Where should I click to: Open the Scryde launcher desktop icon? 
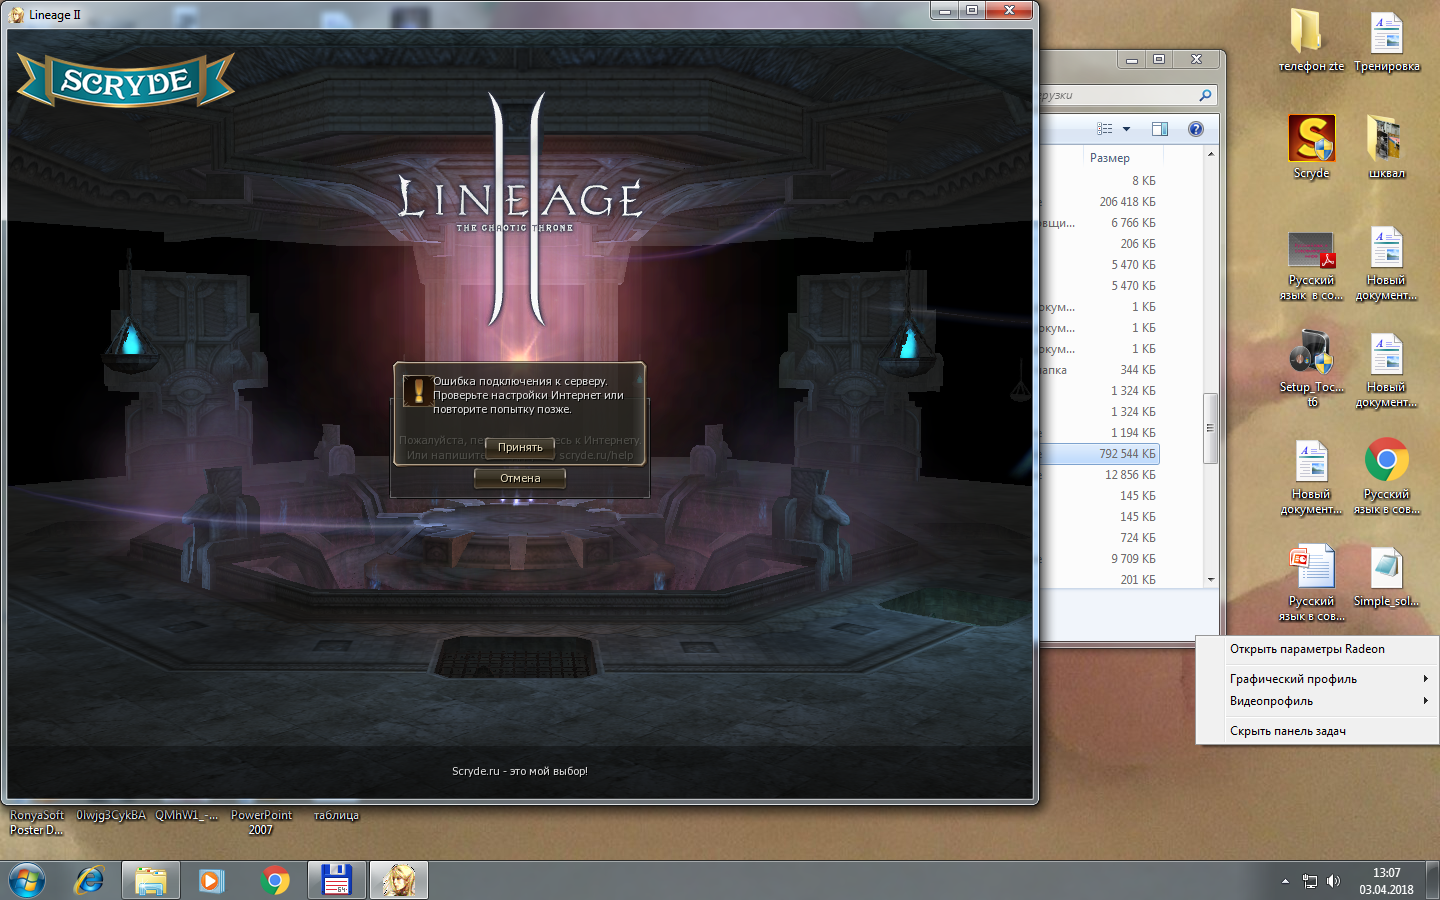(x=1311, y=140)
